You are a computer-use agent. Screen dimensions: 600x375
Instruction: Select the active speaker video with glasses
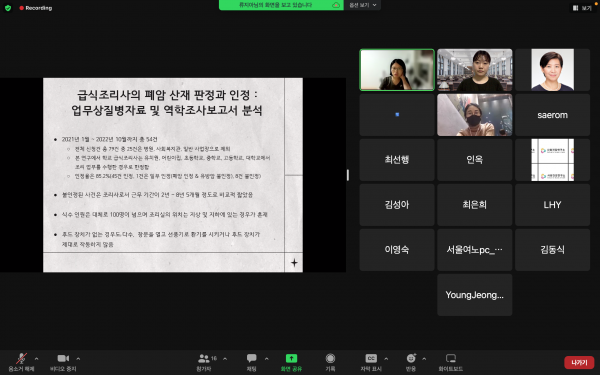click(397, 70)
